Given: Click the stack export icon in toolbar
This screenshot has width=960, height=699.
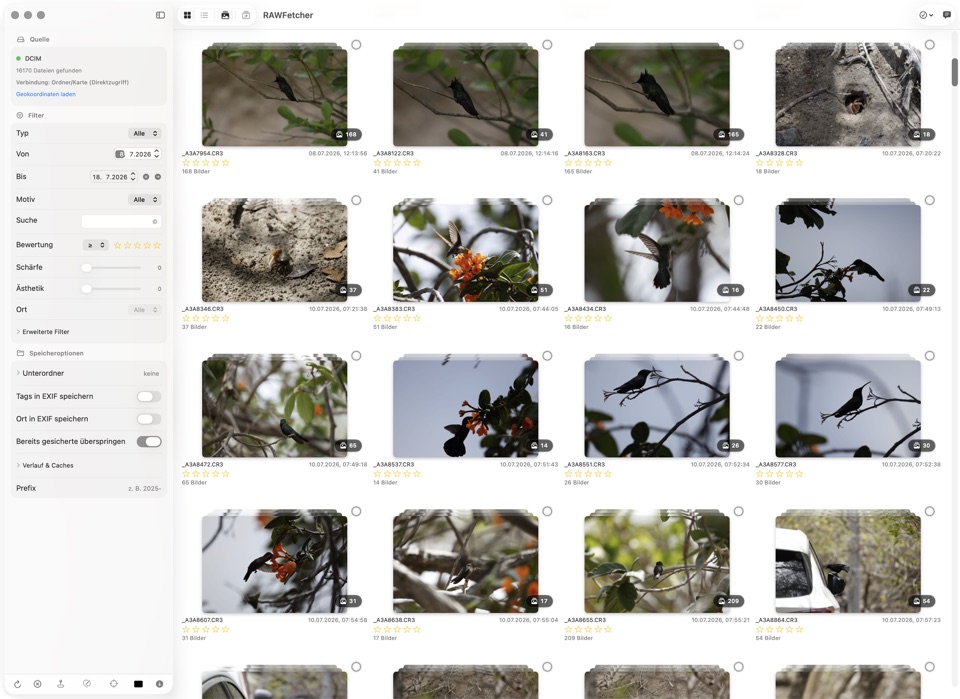Looking at the screenshot, I should 246,15.
